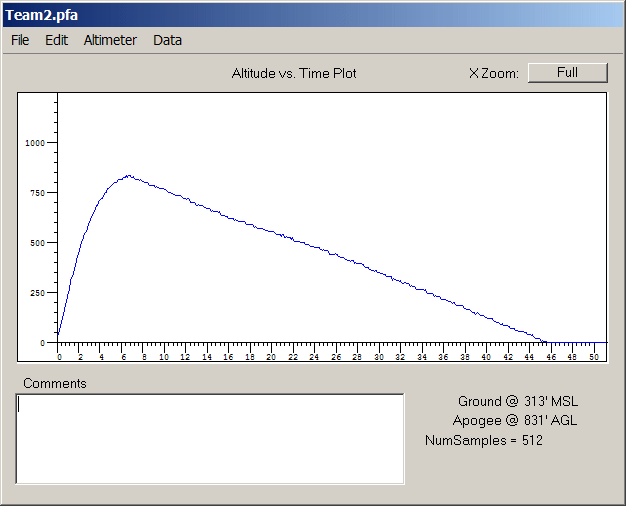Click the 50 tick on the time axis
The width and height of the screenshot is (626, 506).
point(593,357)
